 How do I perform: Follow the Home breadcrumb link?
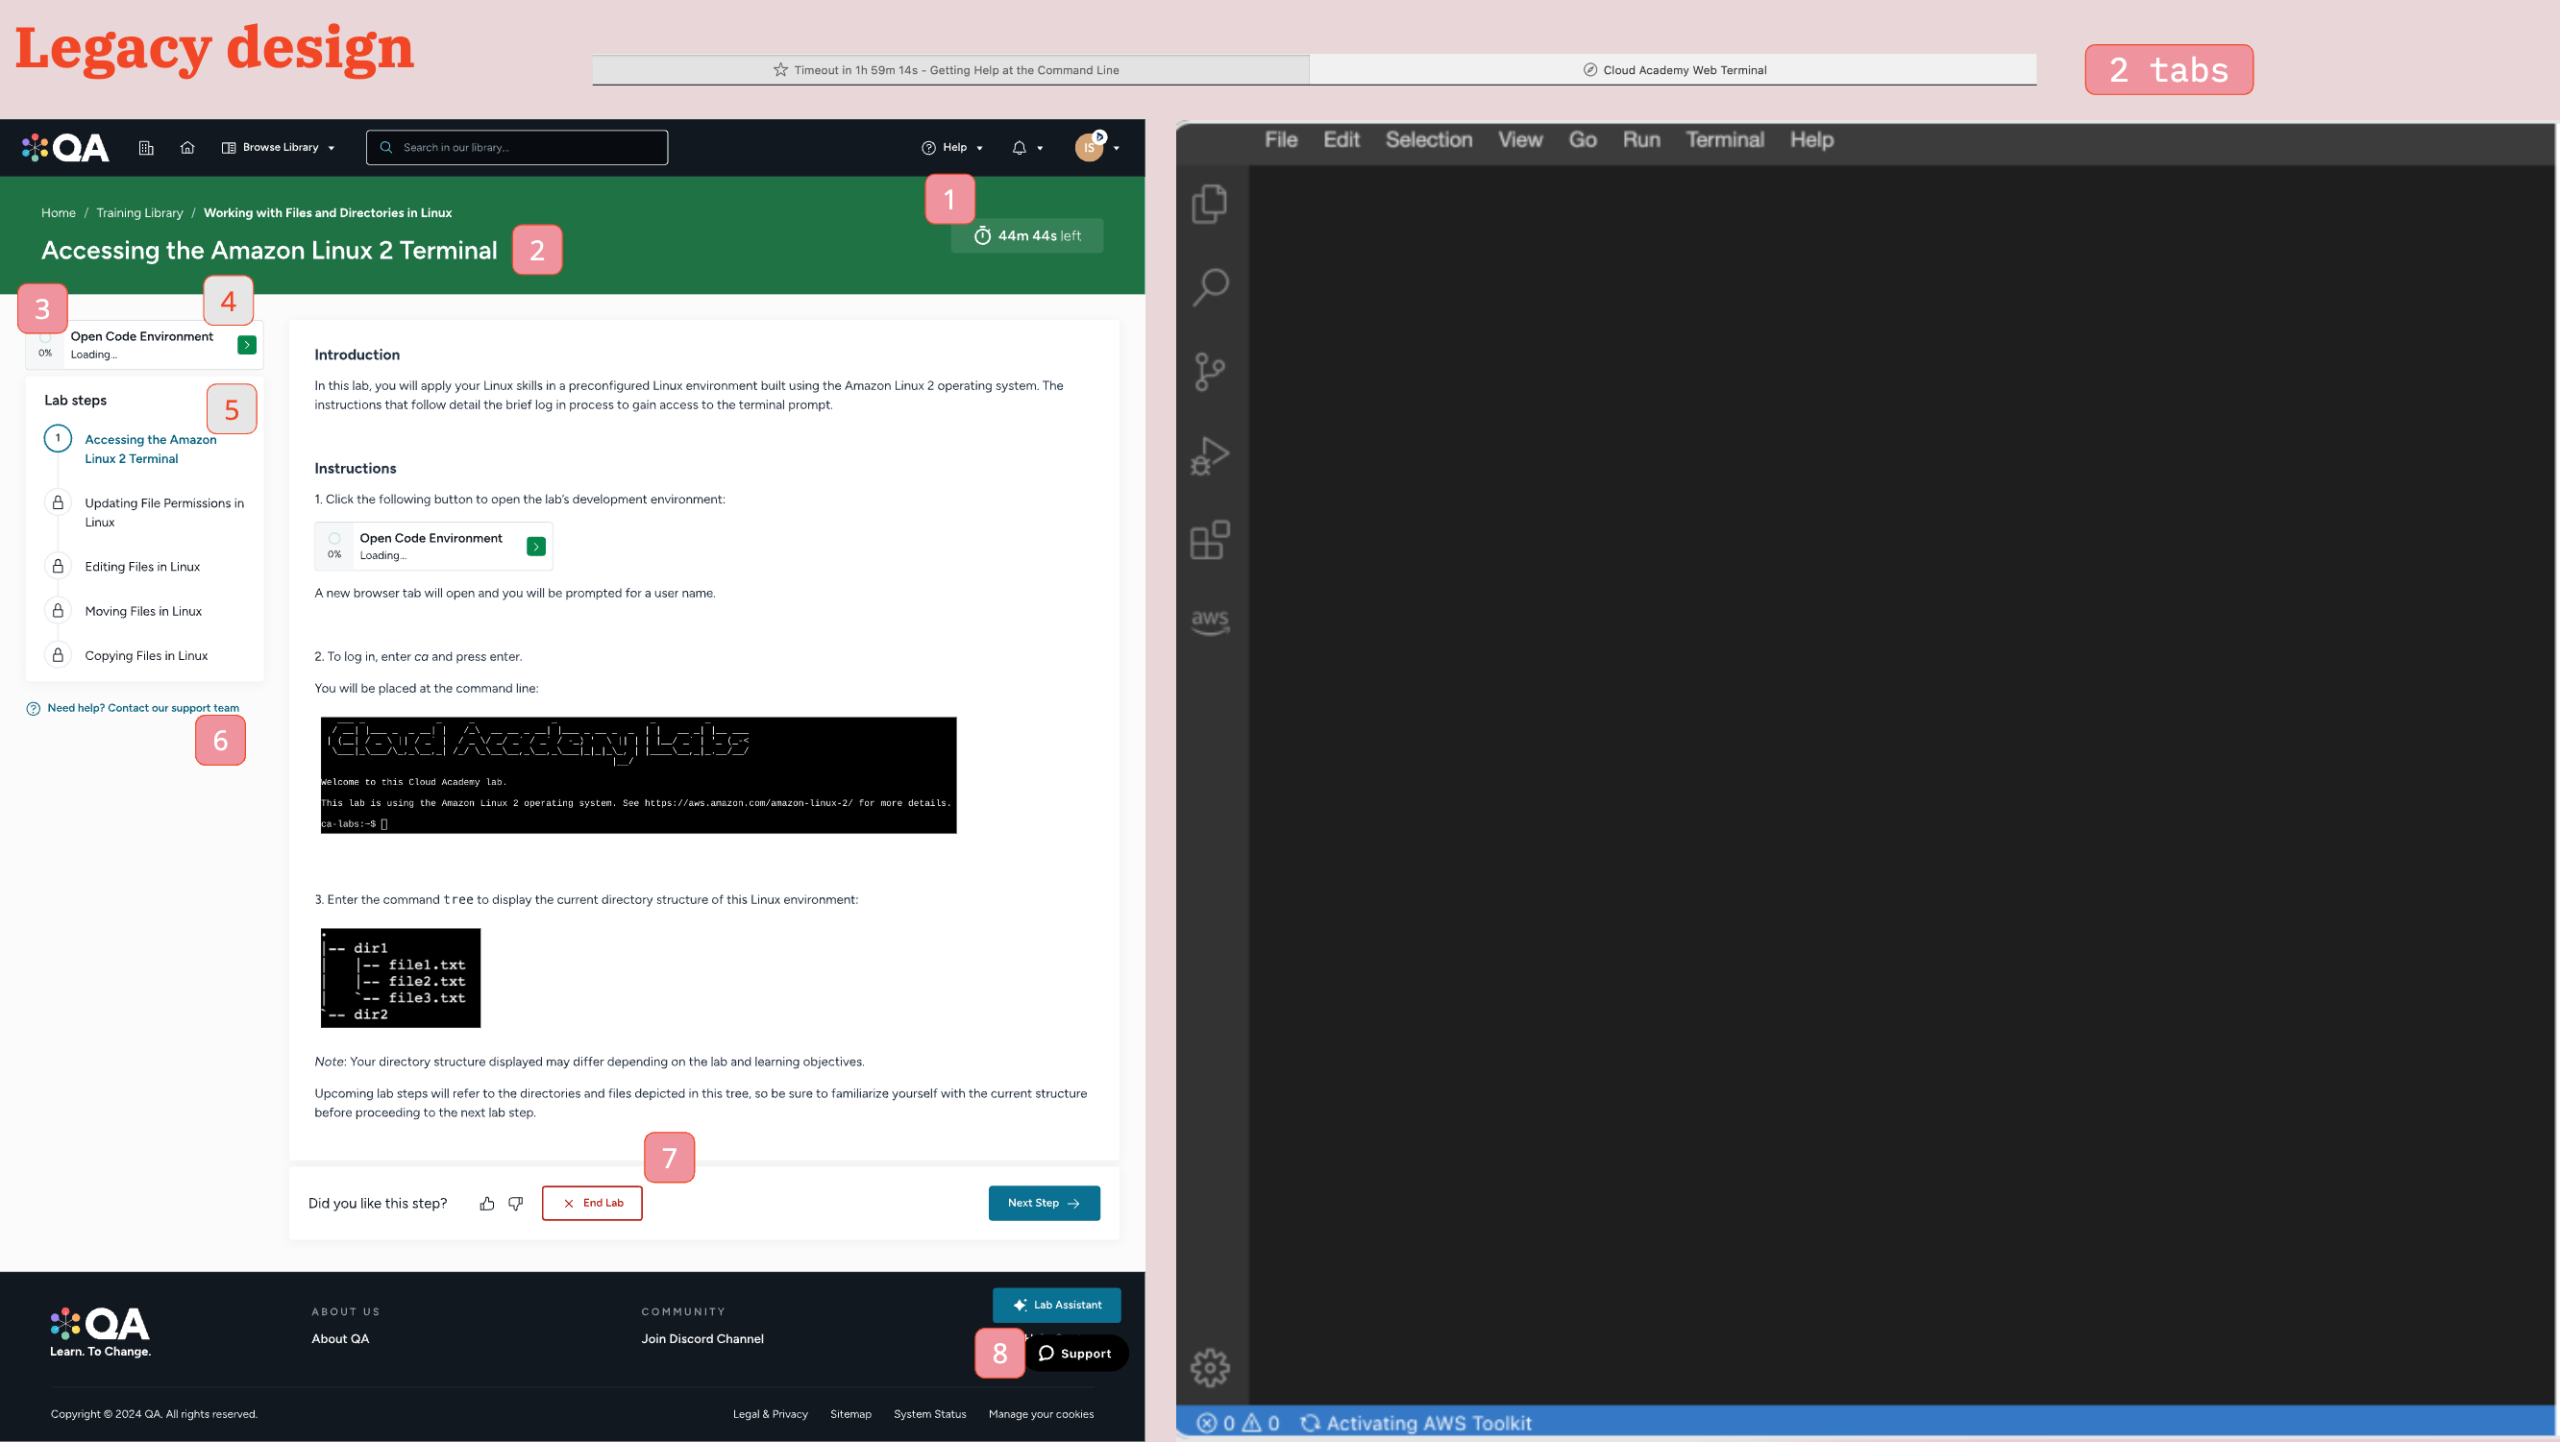coord(58,213)
